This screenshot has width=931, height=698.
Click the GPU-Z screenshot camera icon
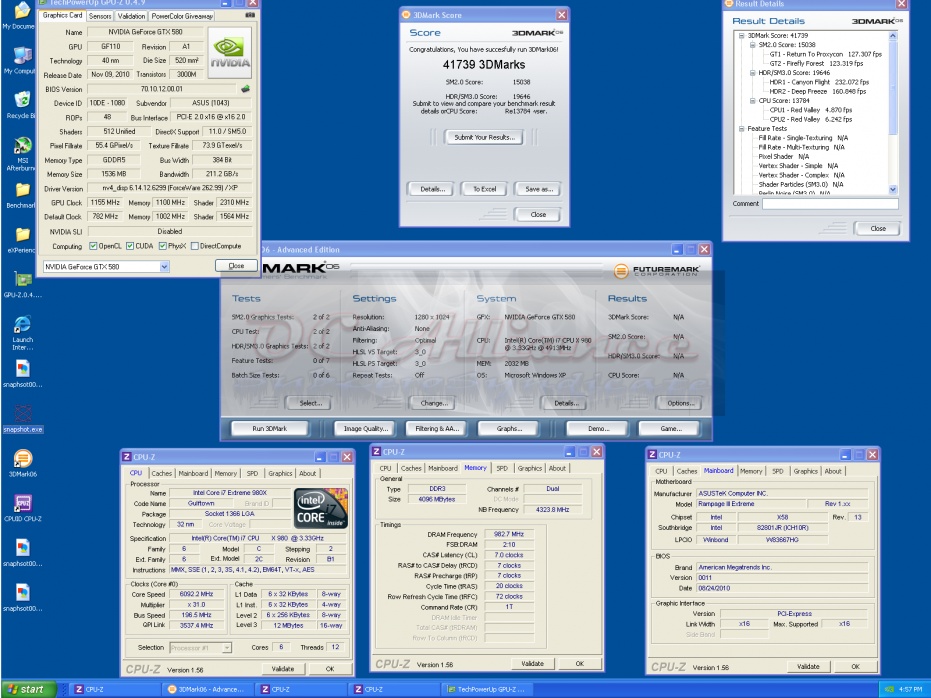click(249, 16)
